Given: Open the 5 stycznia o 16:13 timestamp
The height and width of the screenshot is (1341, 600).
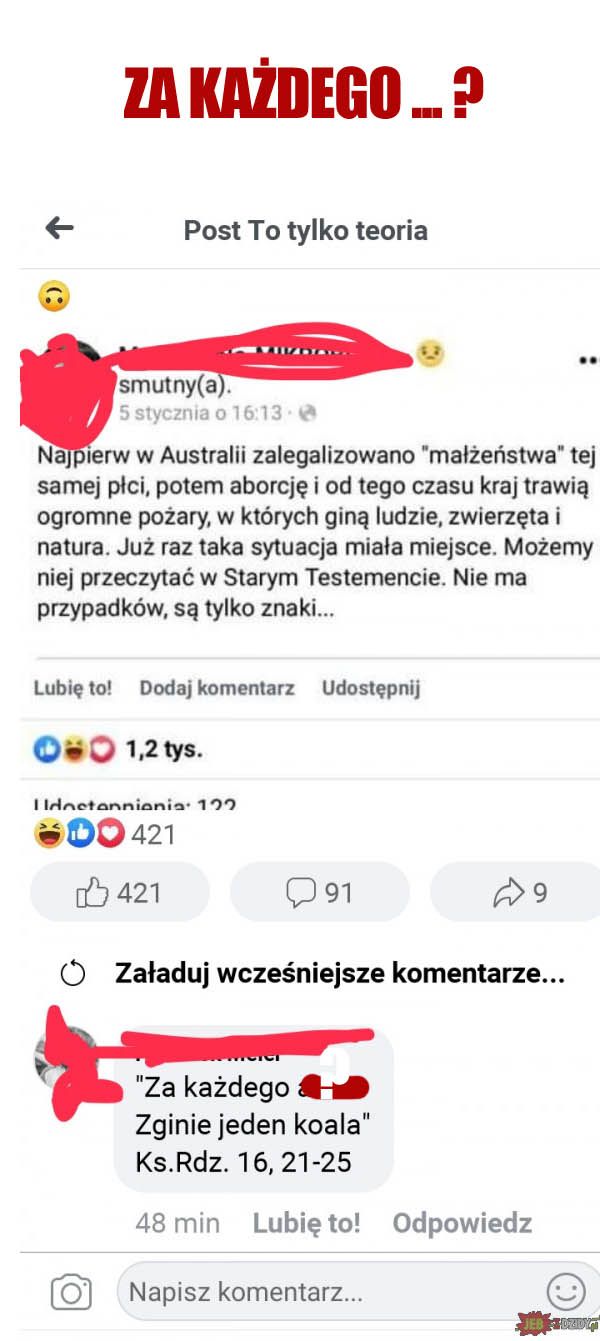Looking at the screenshot, I should [198, 413].
